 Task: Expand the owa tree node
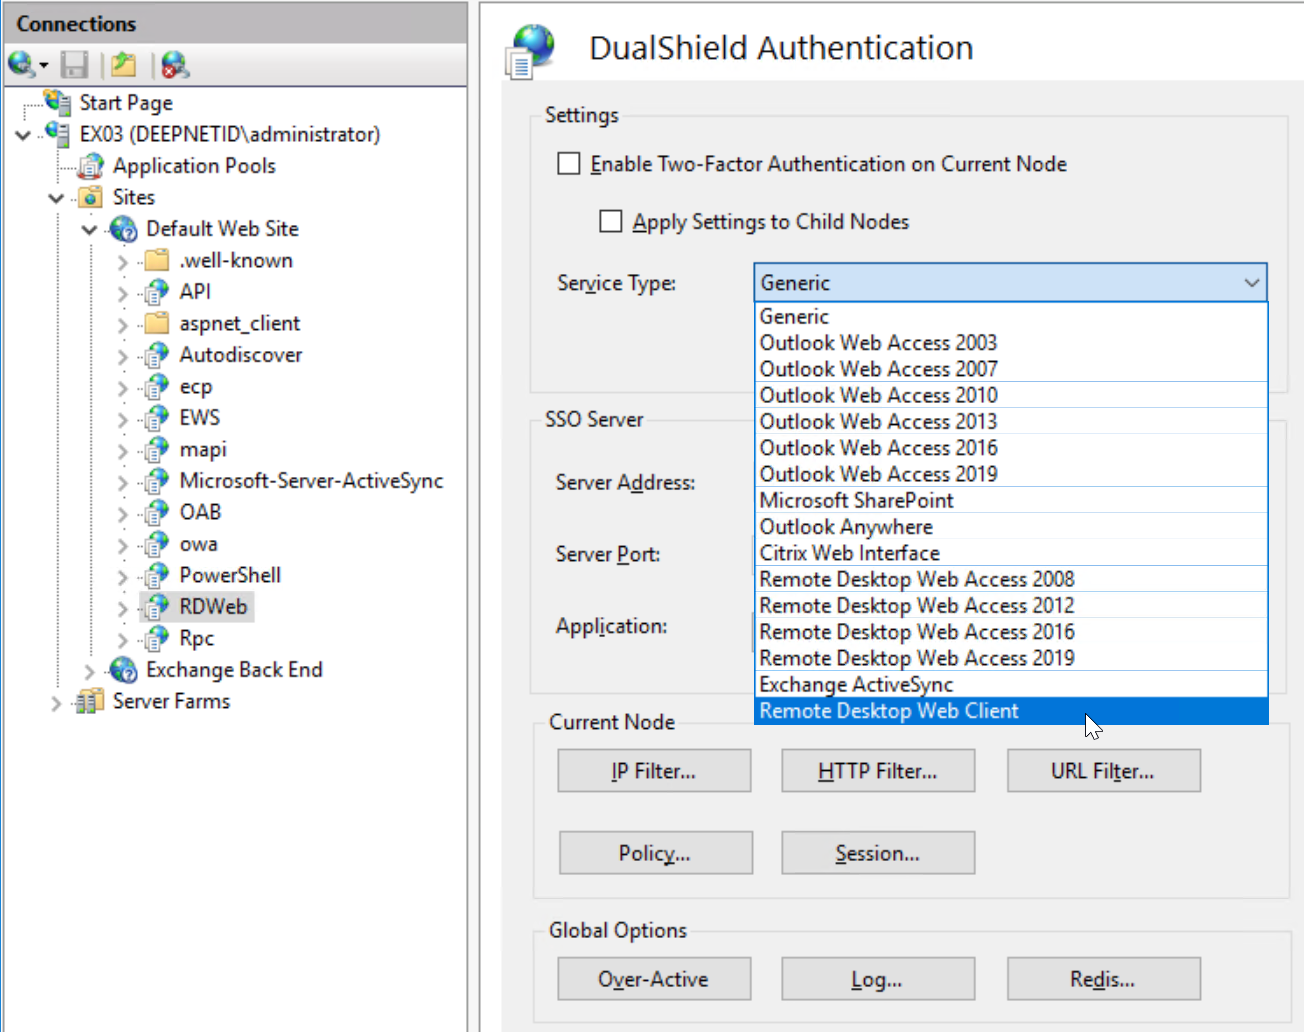pos(122,545)
